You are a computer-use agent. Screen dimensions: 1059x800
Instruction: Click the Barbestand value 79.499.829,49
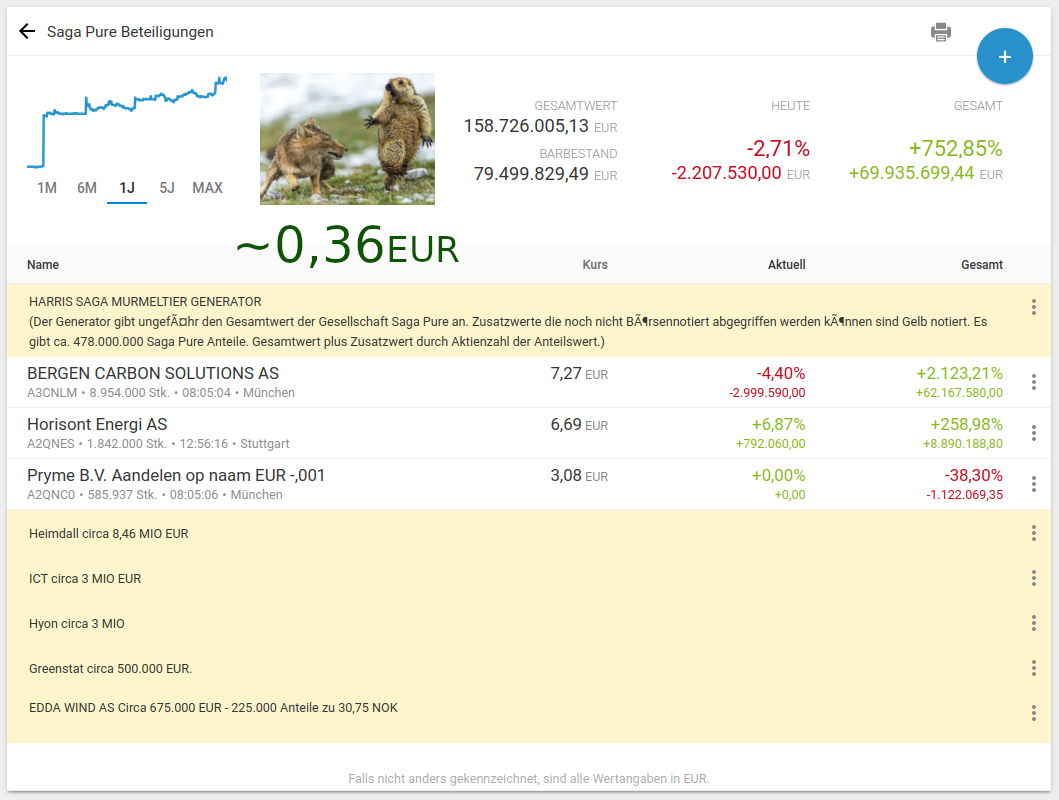click(x=531, y=174)
